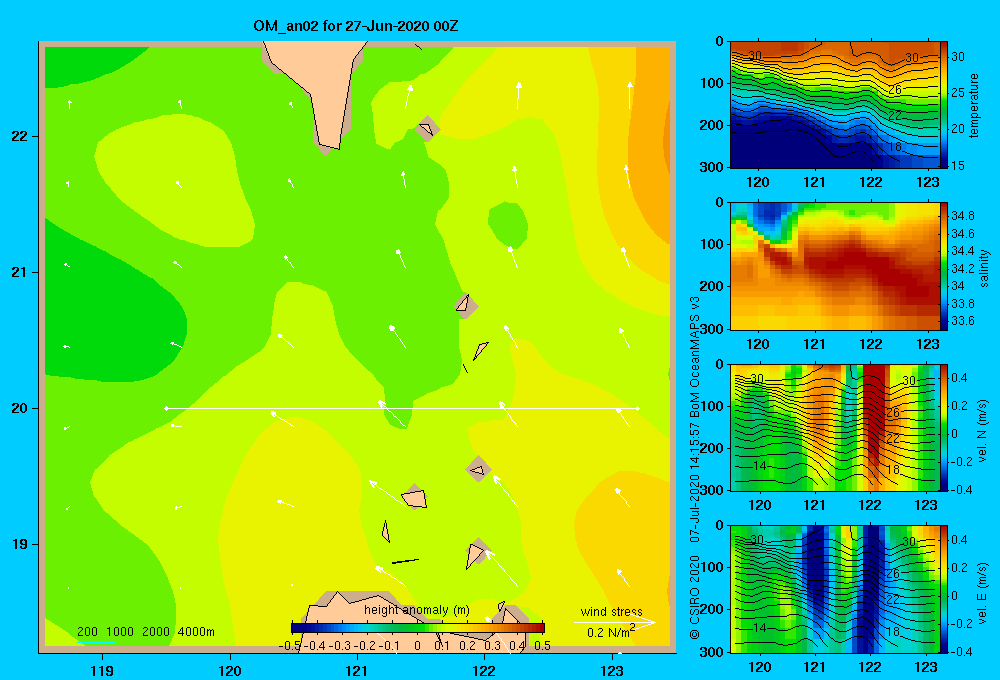Click the 300 depth label on salinity panel
Image resolution: width=1000 pixels, height=680 pixels.
tap(712, 329)
